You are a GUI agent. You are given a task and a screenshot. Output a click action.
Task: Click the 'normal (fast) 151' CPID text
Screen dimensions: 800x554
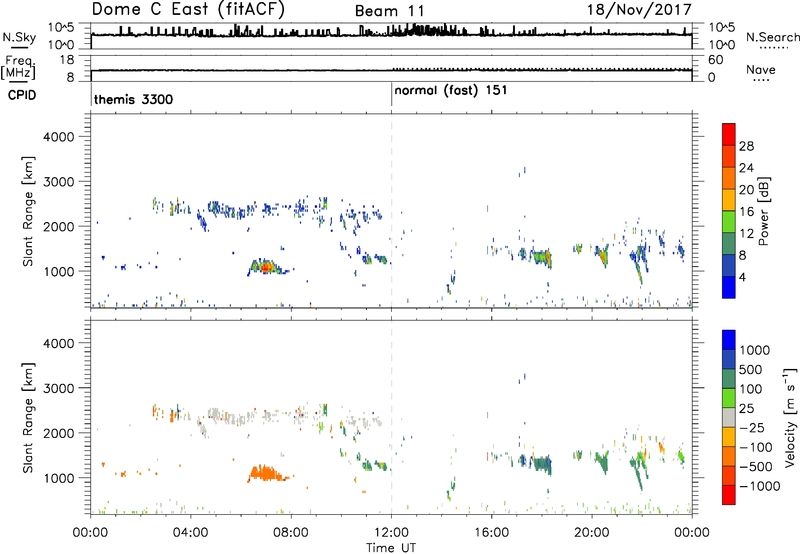pyautogui.click(x=451, y=90)
